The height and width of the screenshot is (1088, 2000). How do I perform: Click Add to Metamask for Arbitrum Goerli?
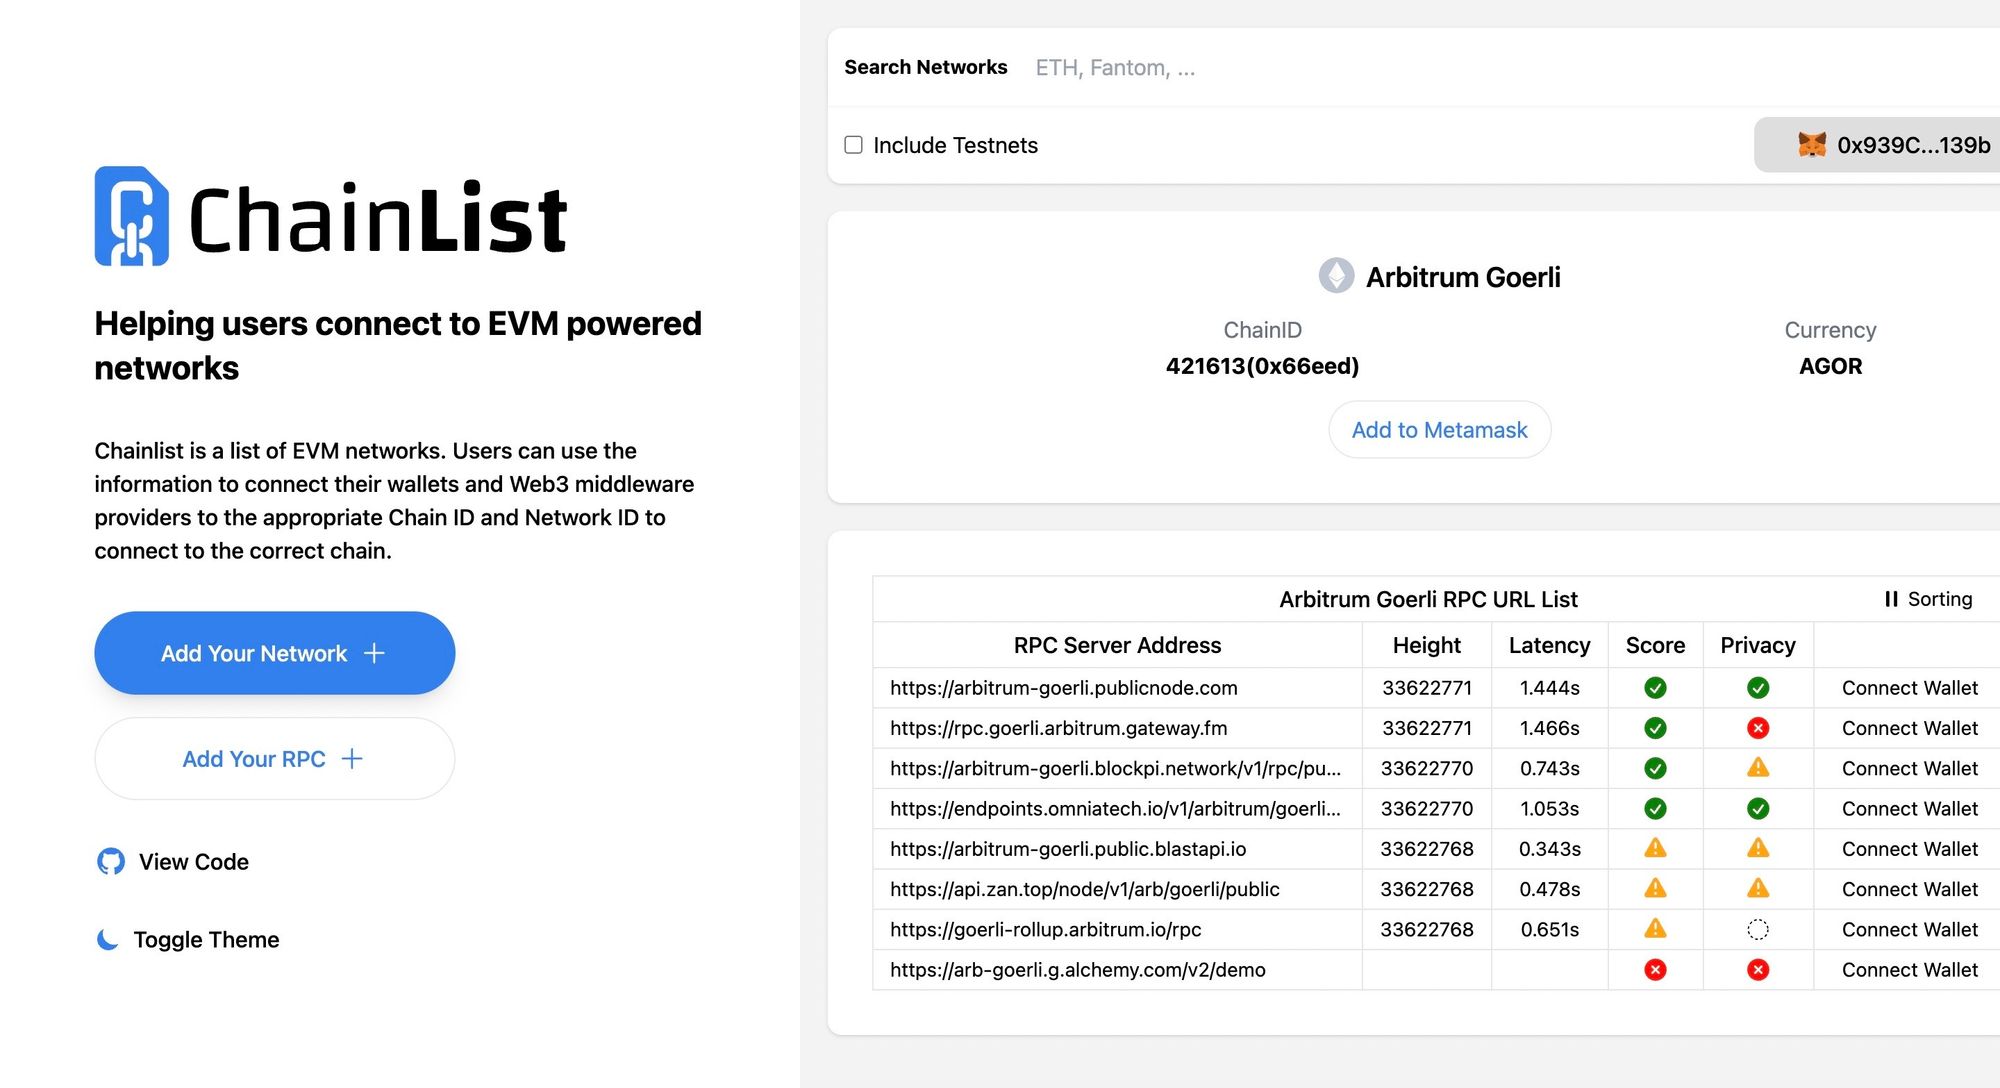[1439, 430]
